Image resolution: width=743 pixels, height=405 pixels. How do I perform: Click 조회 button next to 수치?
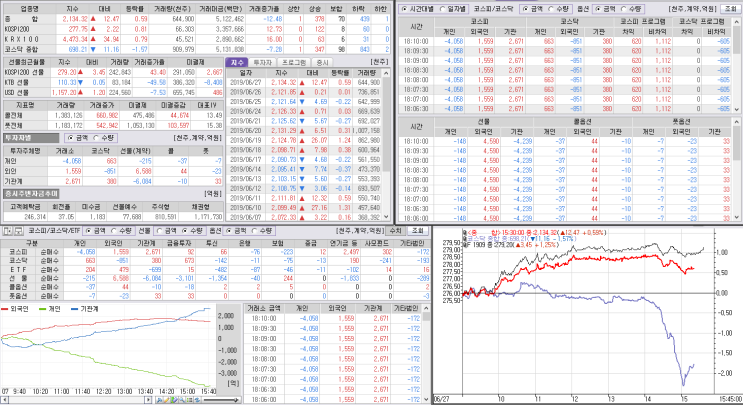pos(417,231)
